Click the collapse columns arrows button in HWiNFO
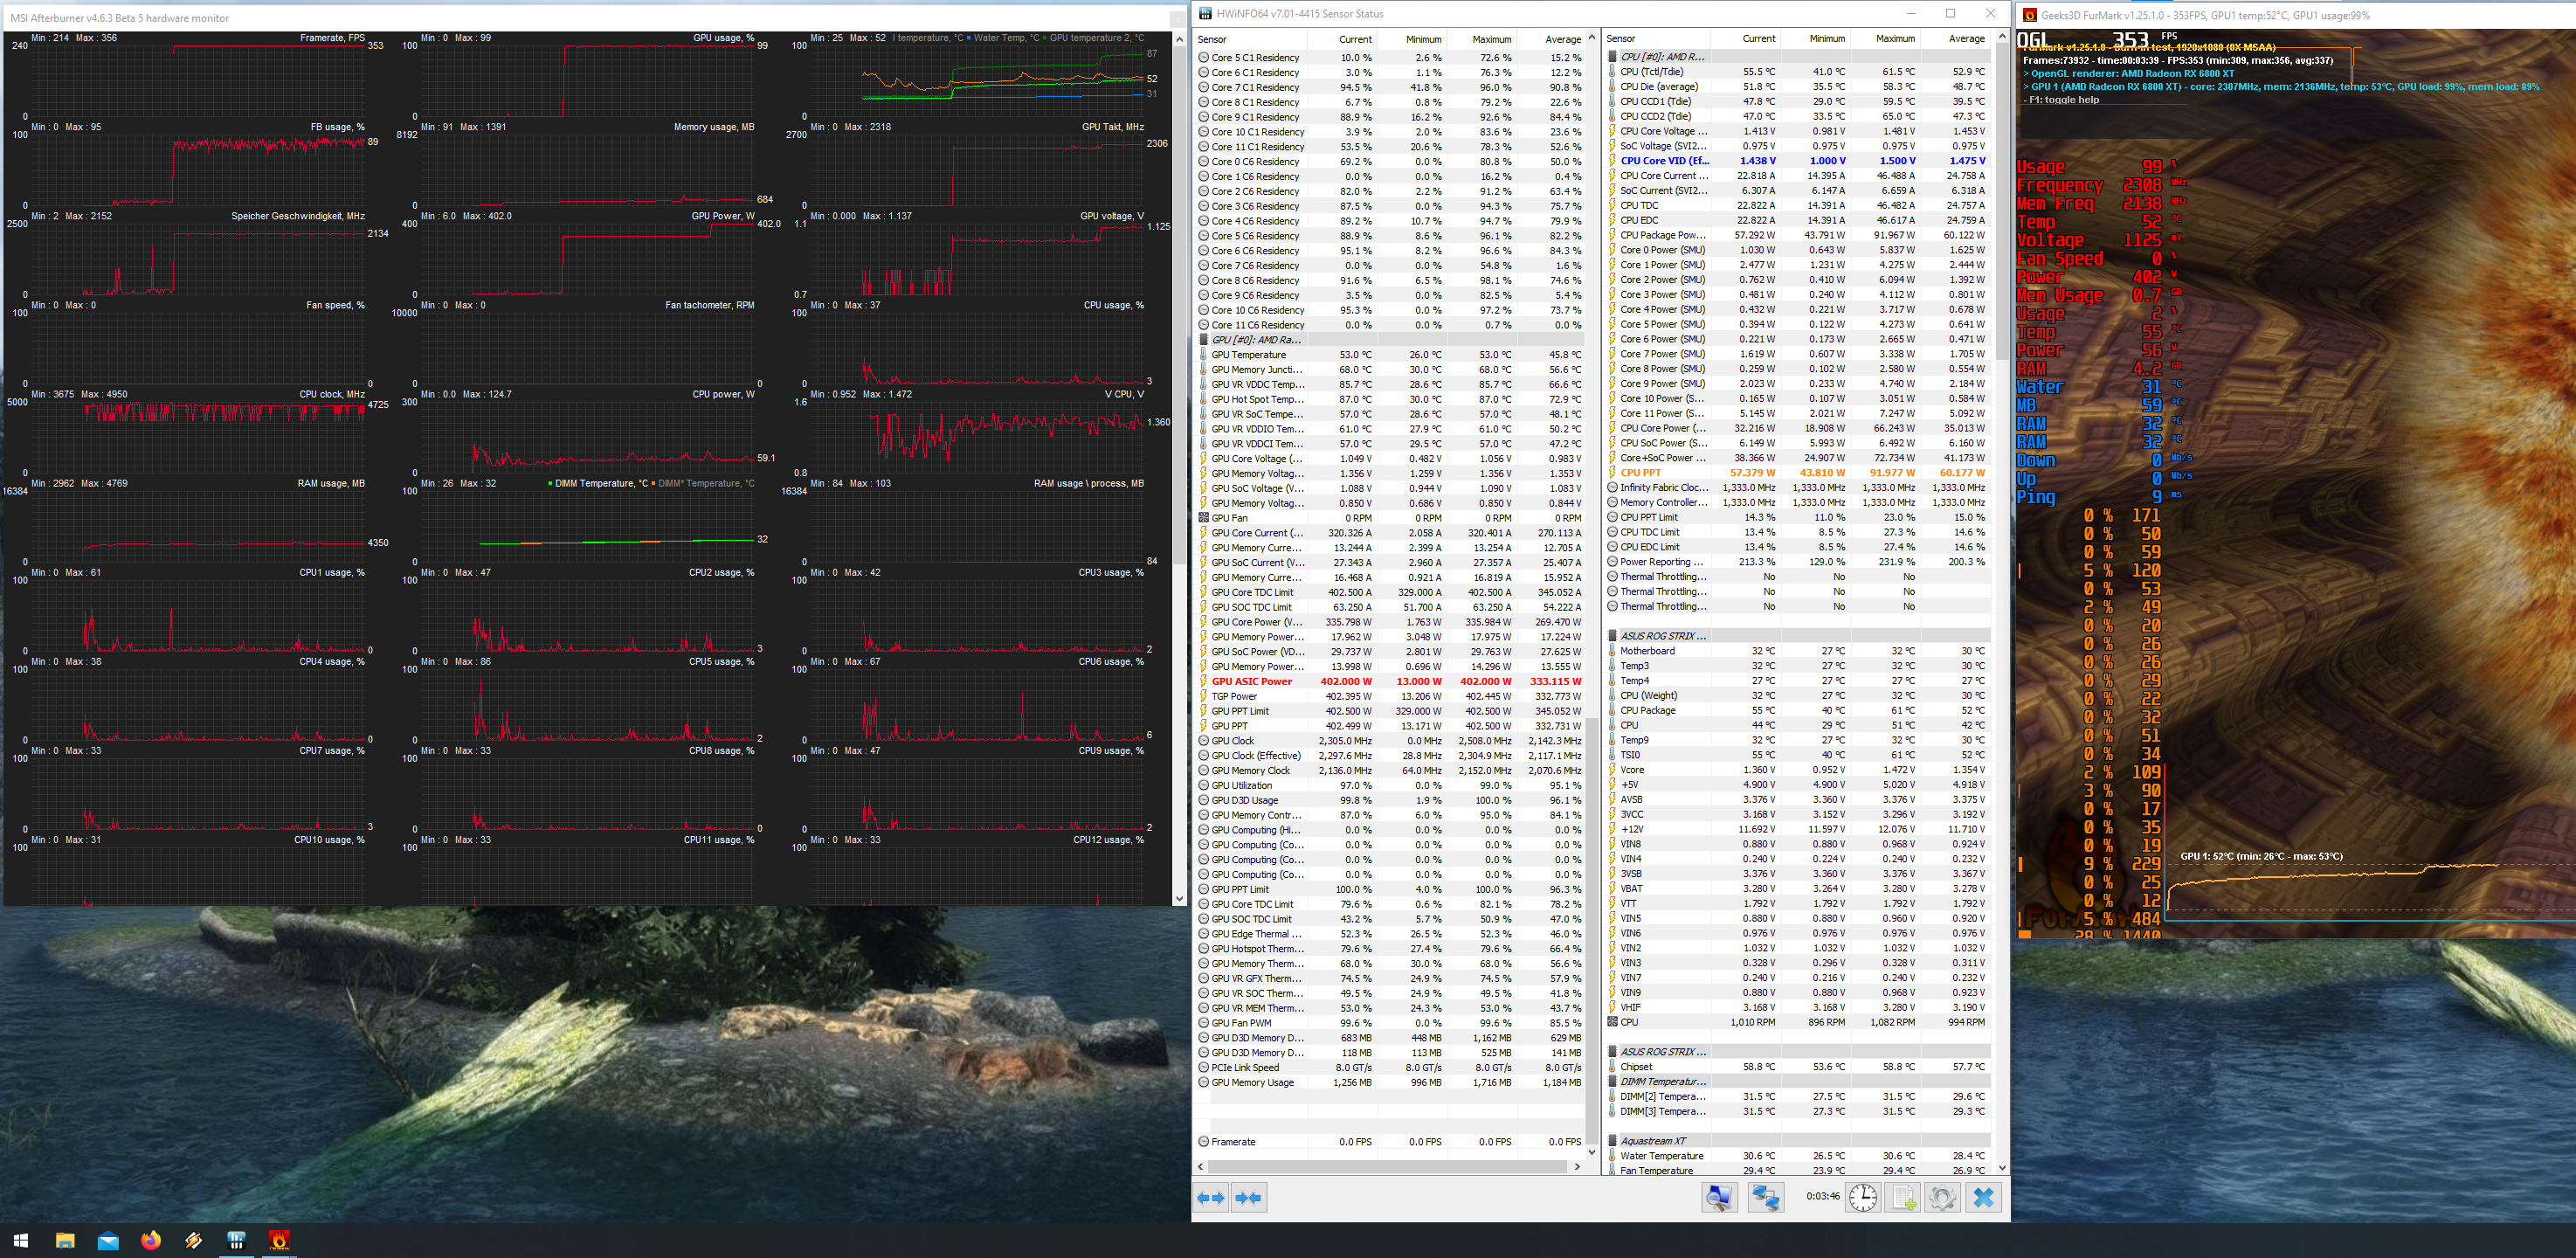 [x=1249, y=1197]
